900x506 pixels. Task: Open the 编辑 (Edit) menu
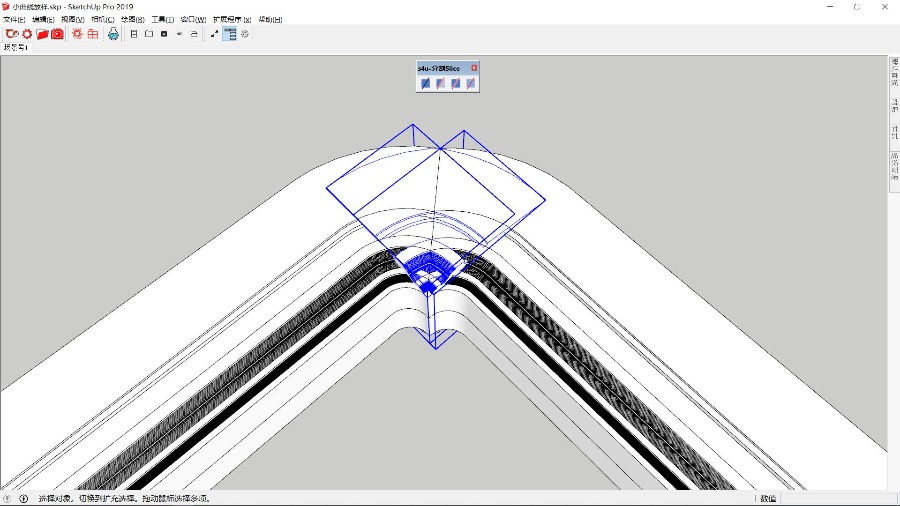tap(44, 20)
